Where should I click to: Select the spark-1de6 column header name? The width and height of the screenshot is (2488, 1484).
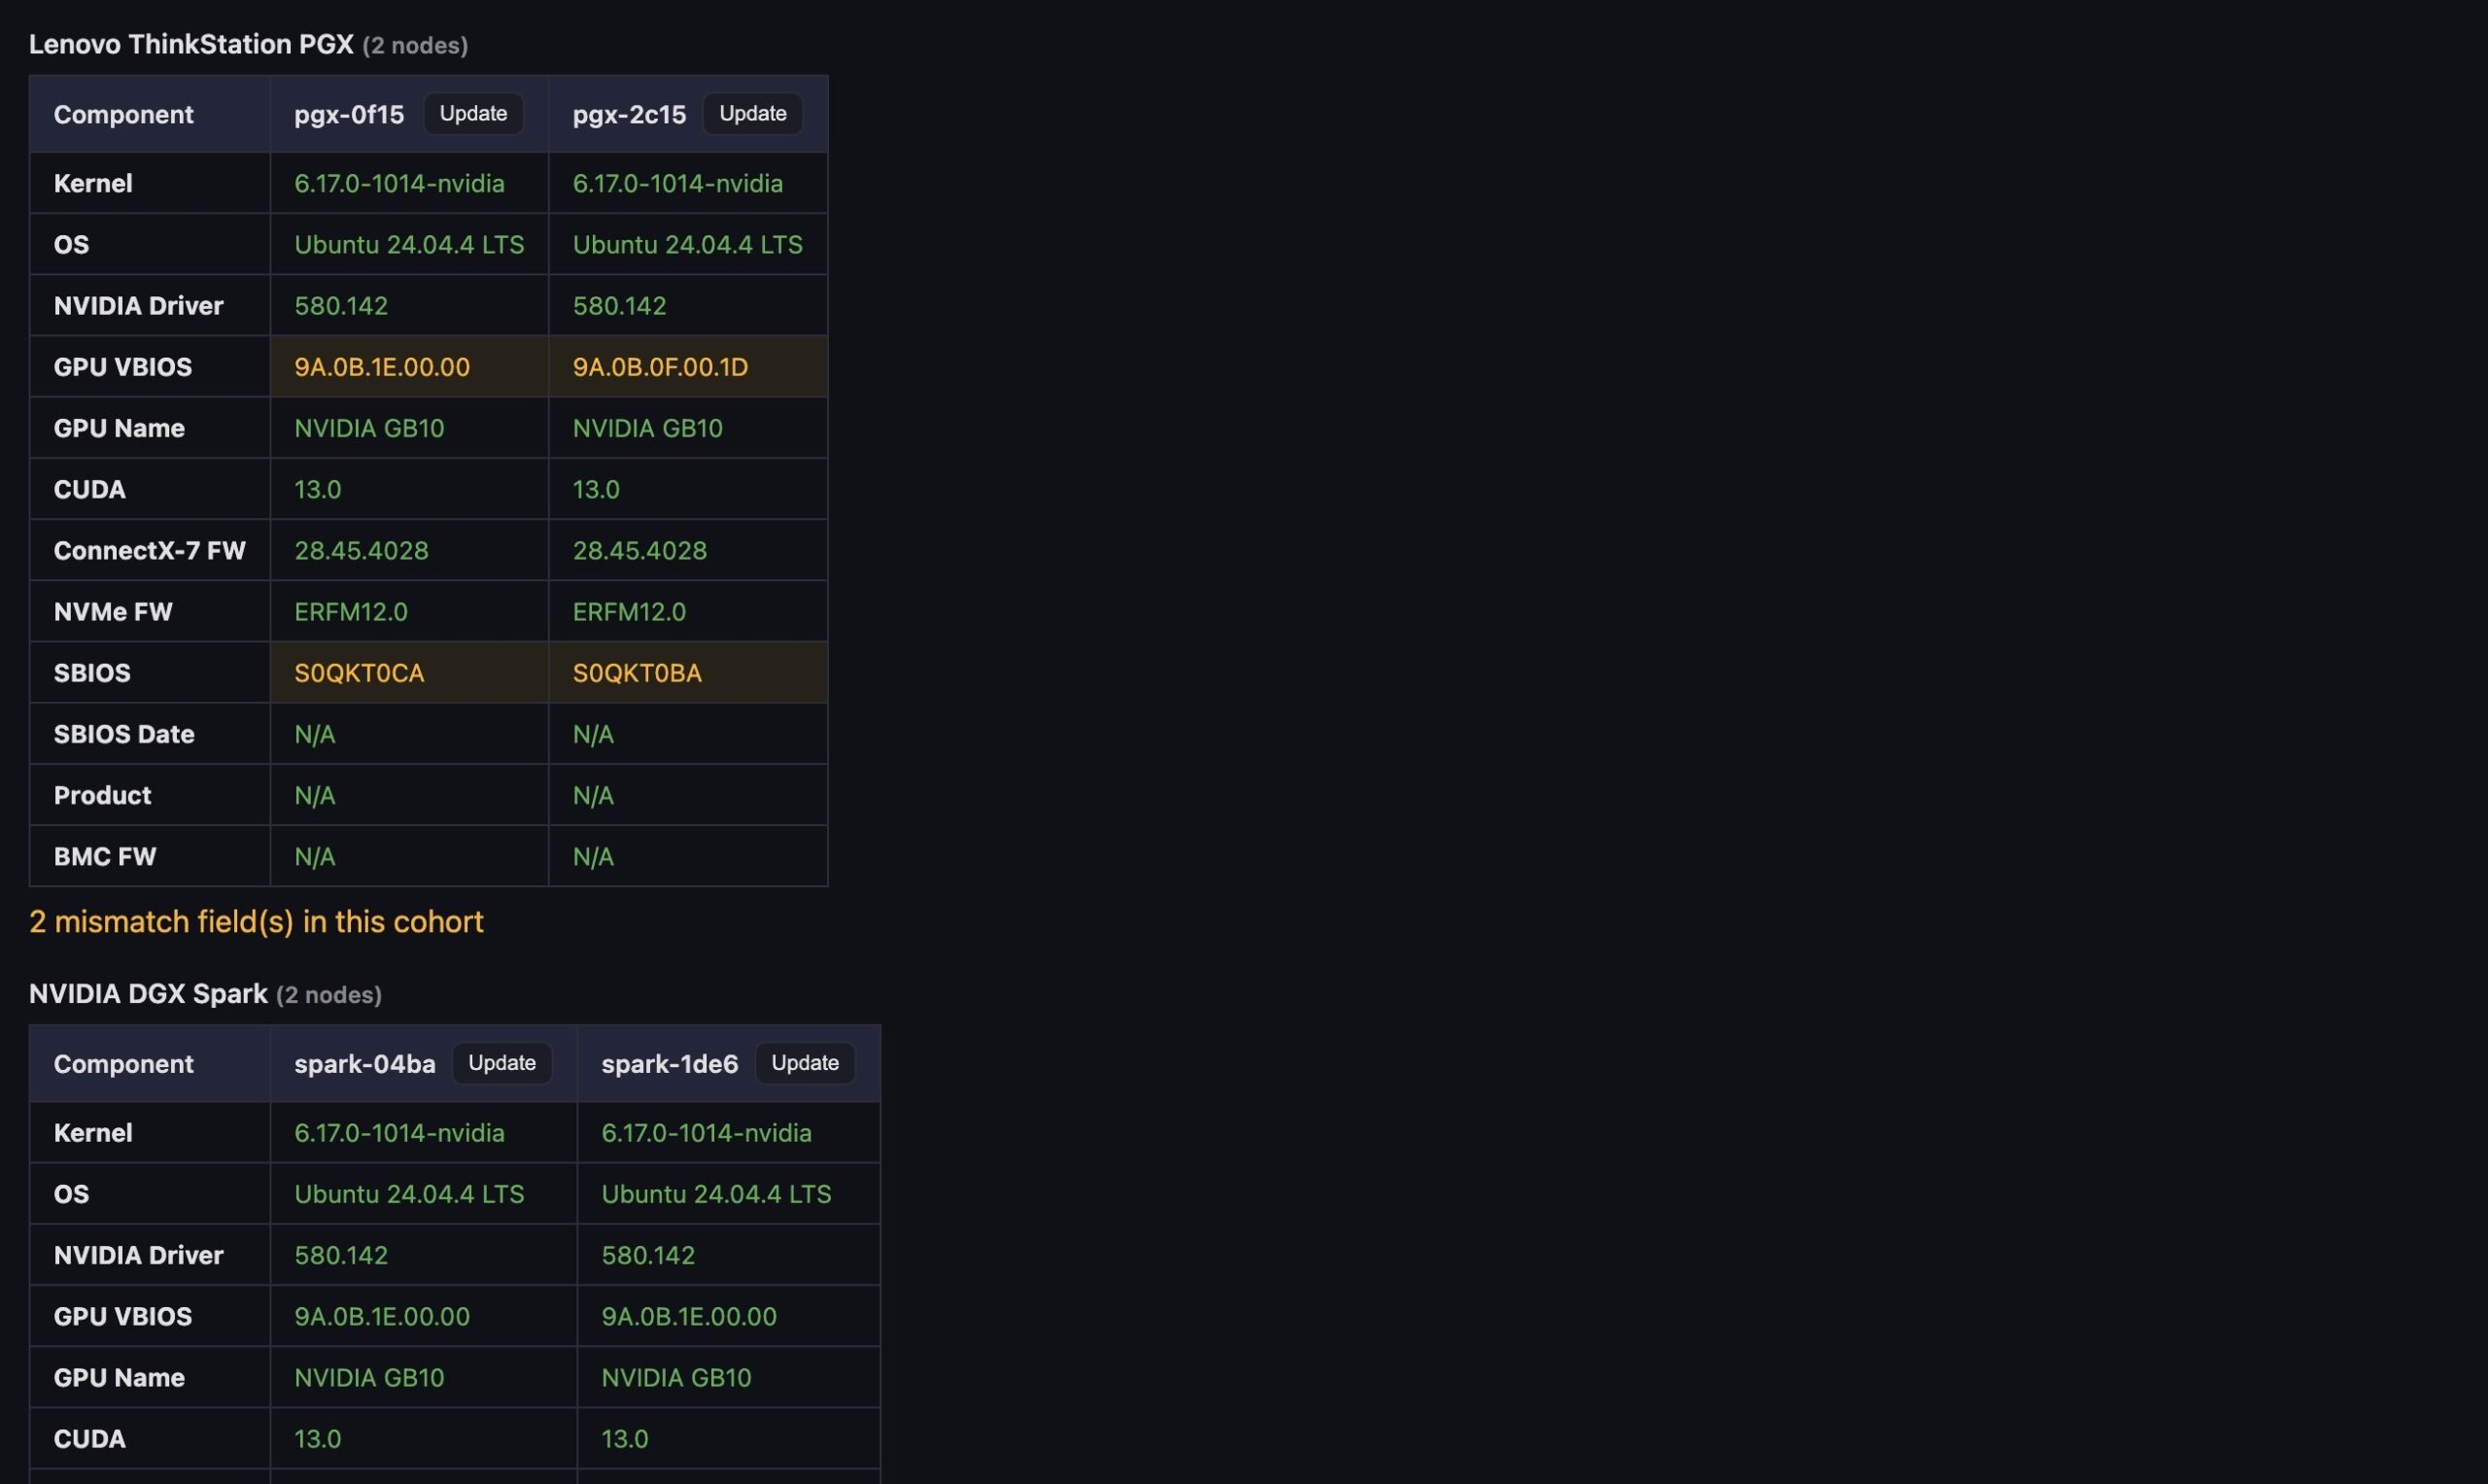pyautogui.click(x=669, y=1064)
